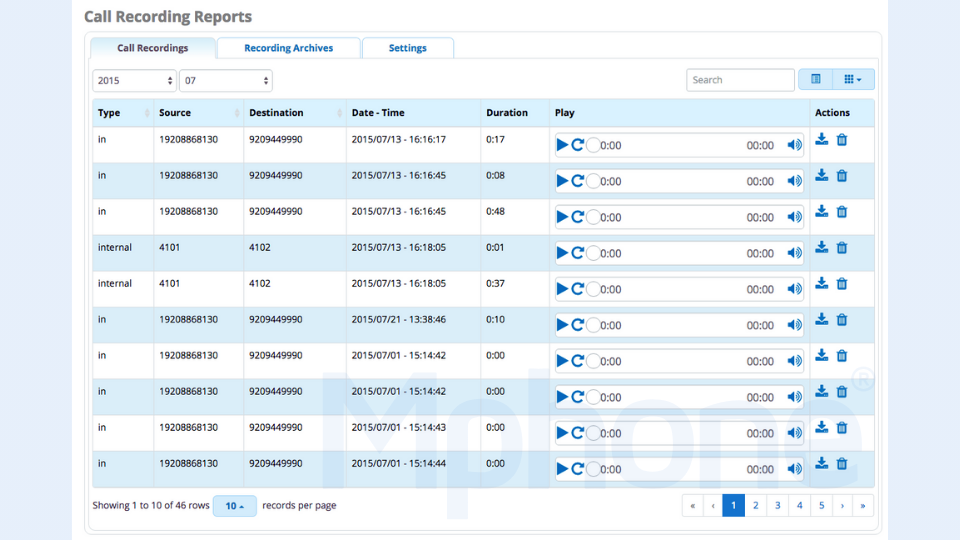Seek slider of the 15:14:44 recording
Viewport: 960px width, 540px height.
[593, 469]
